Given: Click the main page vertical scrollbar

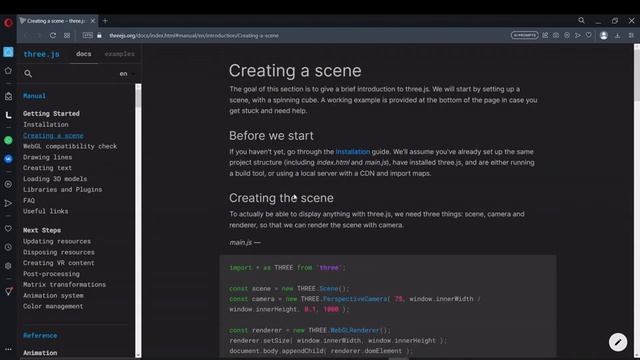Looking at the screenshot, I should pos(637,202).
